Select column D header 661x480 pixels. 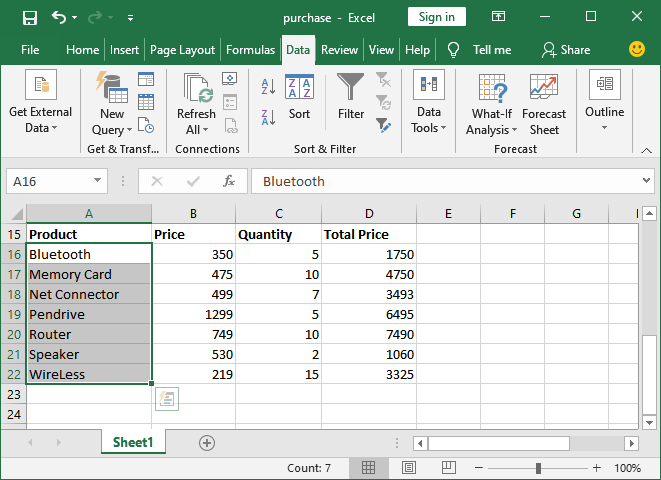[369, 214]
